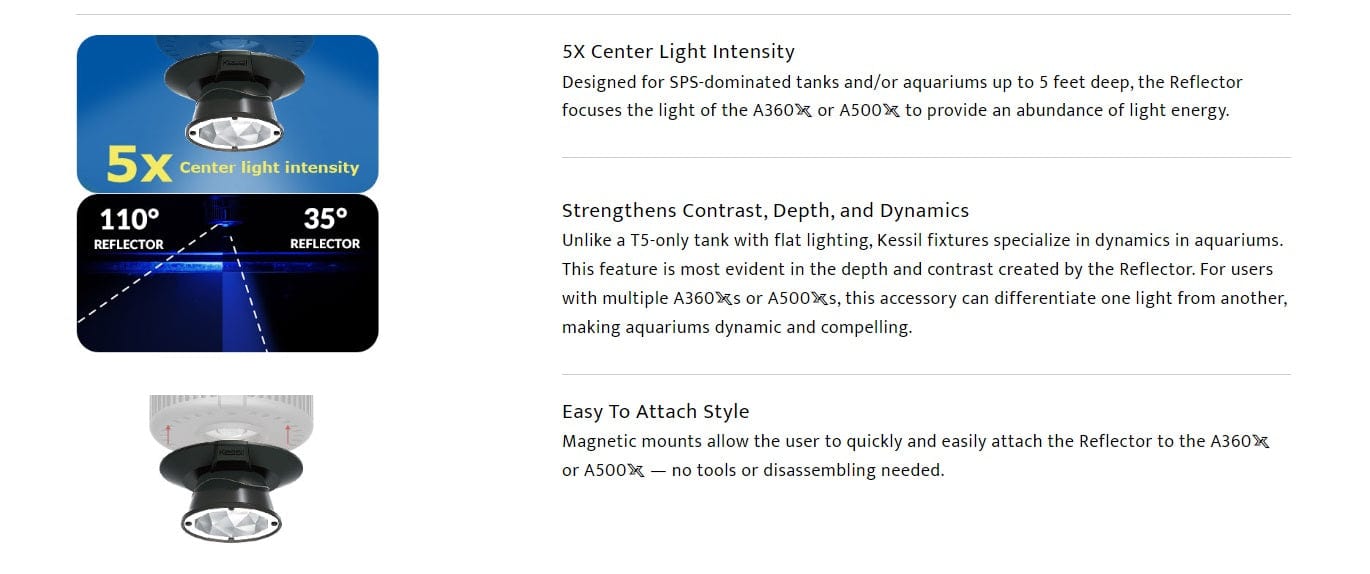Click the faceted lens of the bottom reflector
Viewport: 1370px width, 574px height.
(230, 522)
